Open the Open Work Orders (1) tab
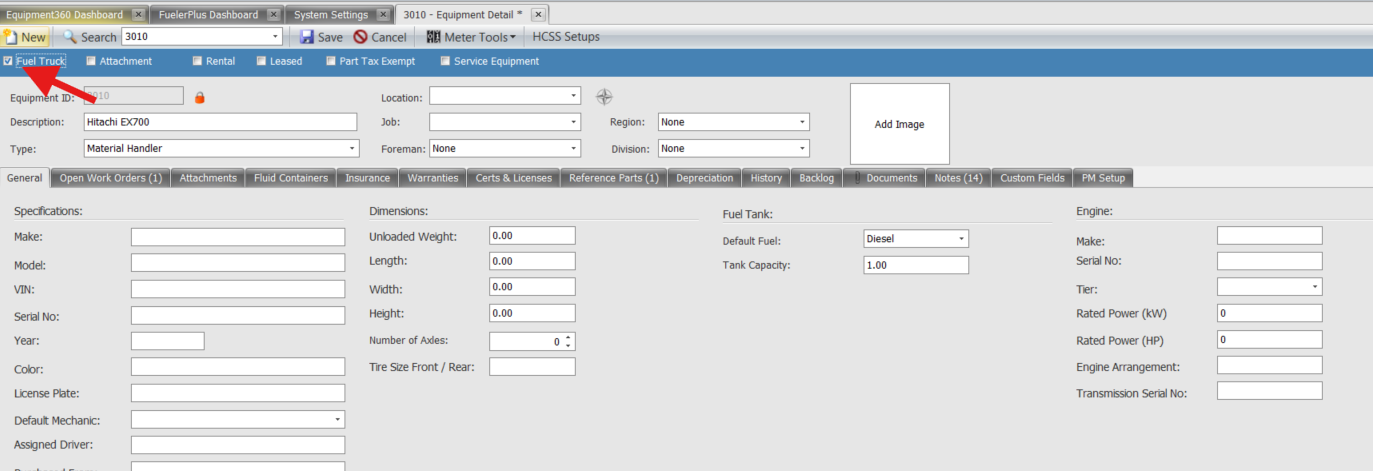The width and height of the screenshot is (1373, 471). tap(110, 178)
